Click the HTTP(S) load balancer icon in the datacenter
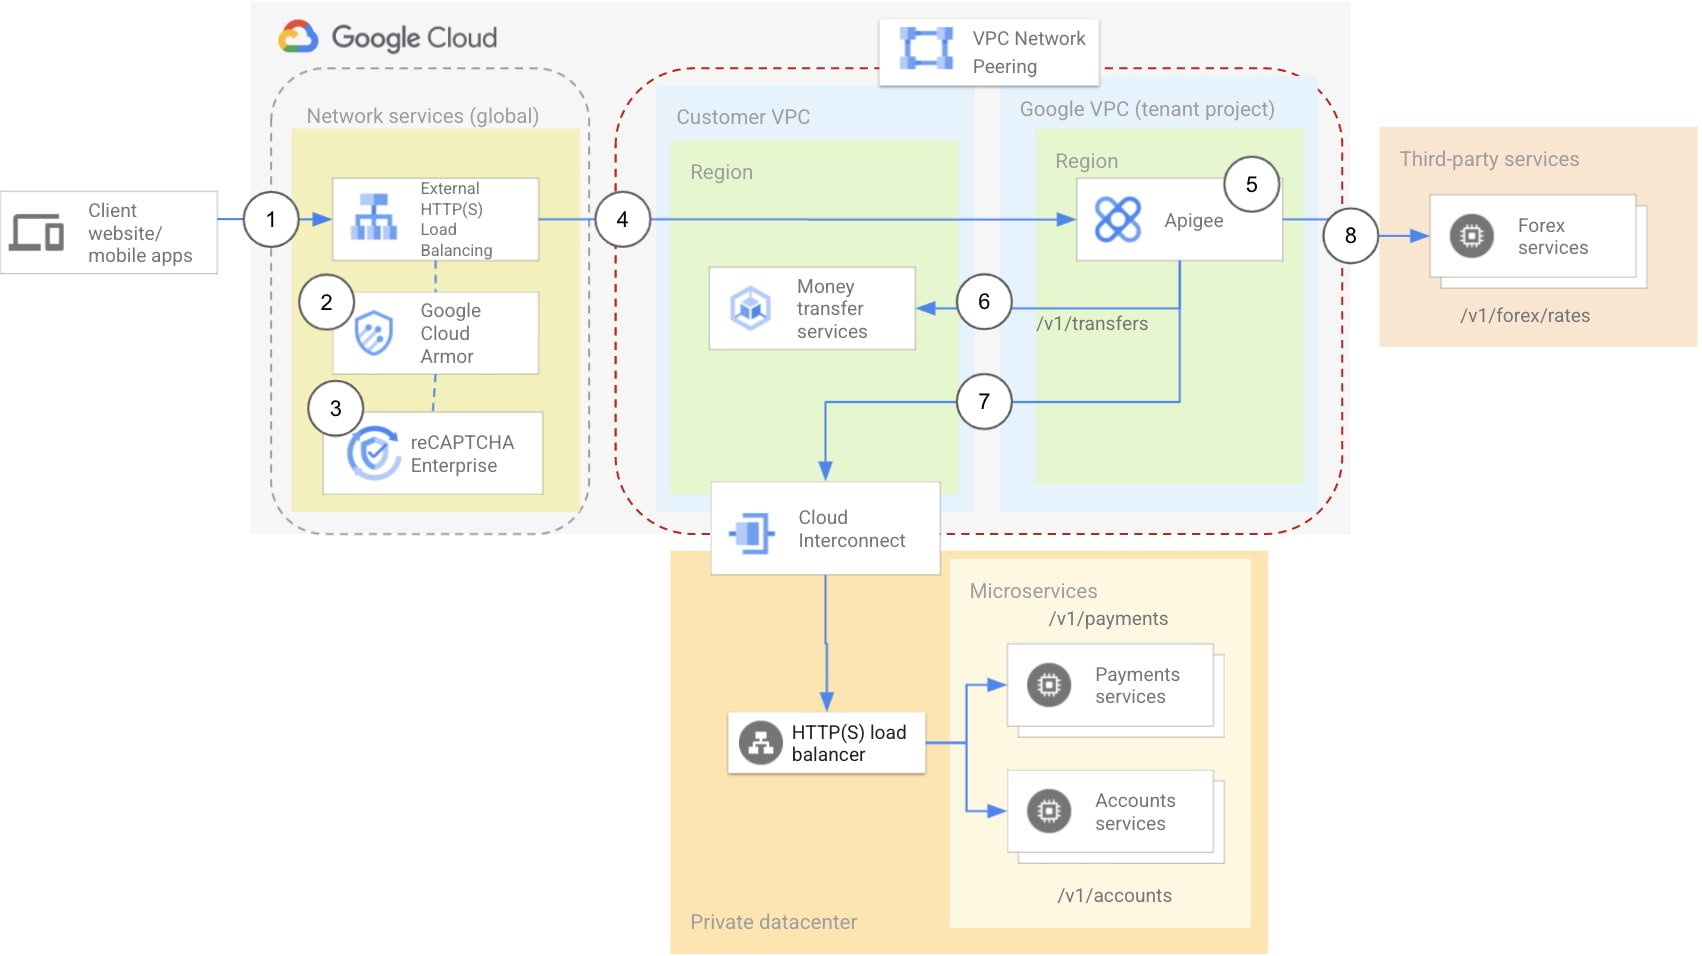This screenshot has height=956, width=1702. [x=760, y=742]
